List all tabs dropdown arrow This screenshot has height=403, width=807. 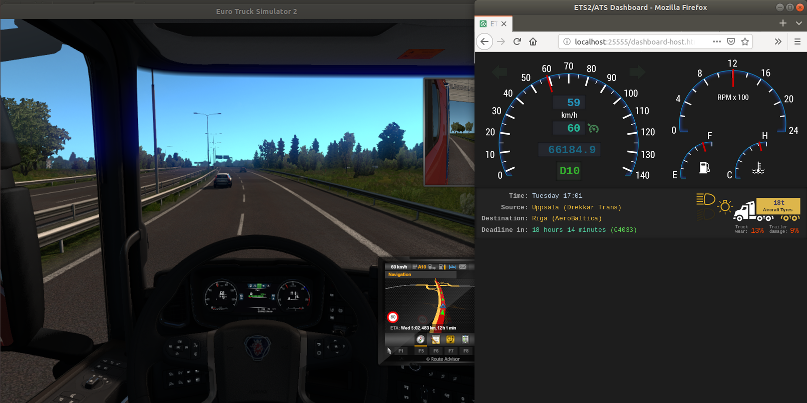797,23
